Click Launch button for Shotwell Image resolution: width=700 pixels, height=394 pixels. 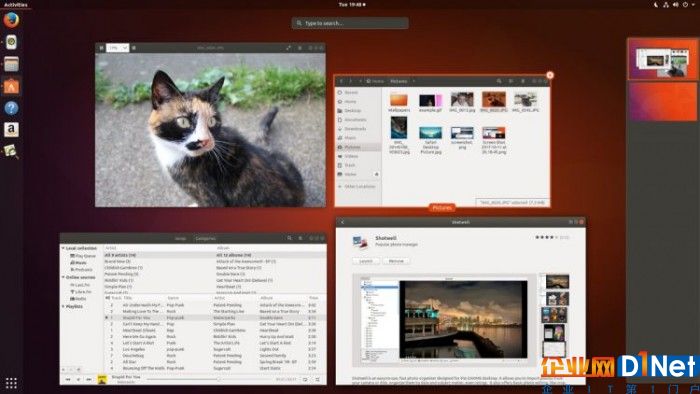(x=366, y=261)
